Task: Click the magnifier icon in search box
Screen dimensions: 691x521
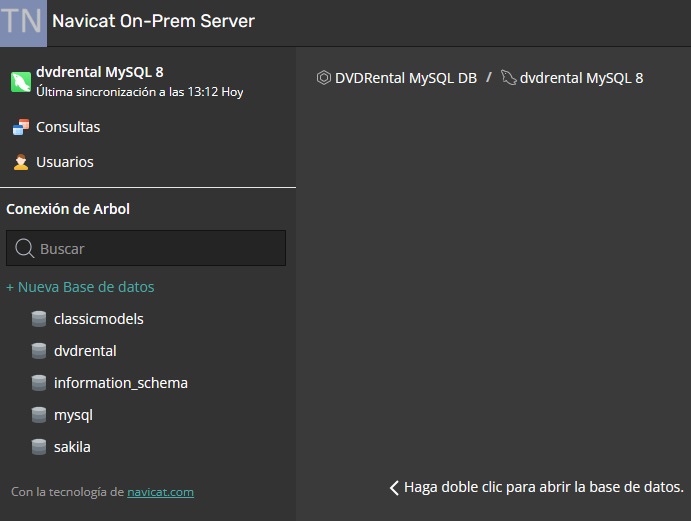Action: 24,248
